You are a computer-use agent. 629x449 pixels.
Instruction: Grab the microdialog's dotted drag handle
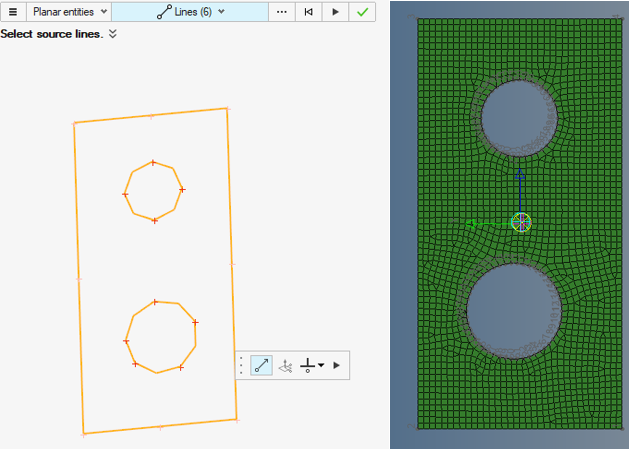[241, 366]
